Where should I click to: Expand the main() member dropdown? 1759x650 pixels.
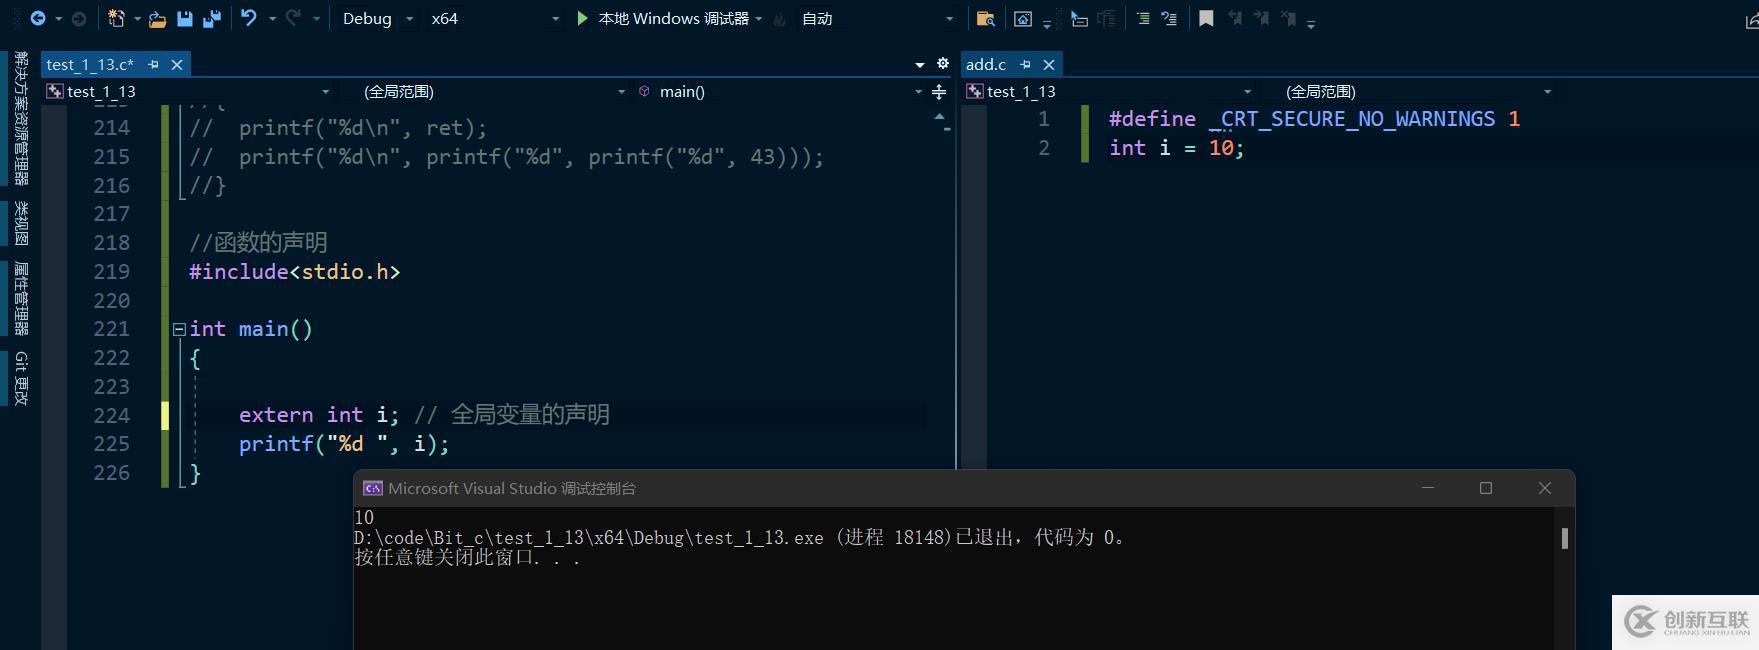tap(918, 92)
